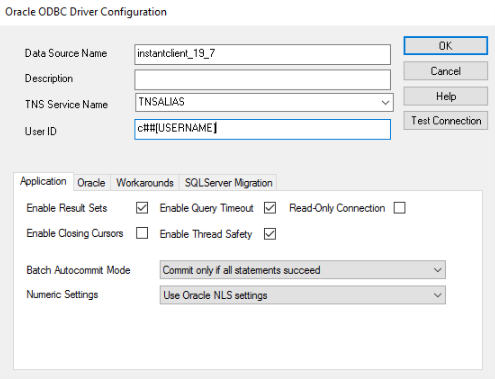Switch to the Application tab
Image resolution: width=495 pixels, height=379 pixels.
click(43, 181)
